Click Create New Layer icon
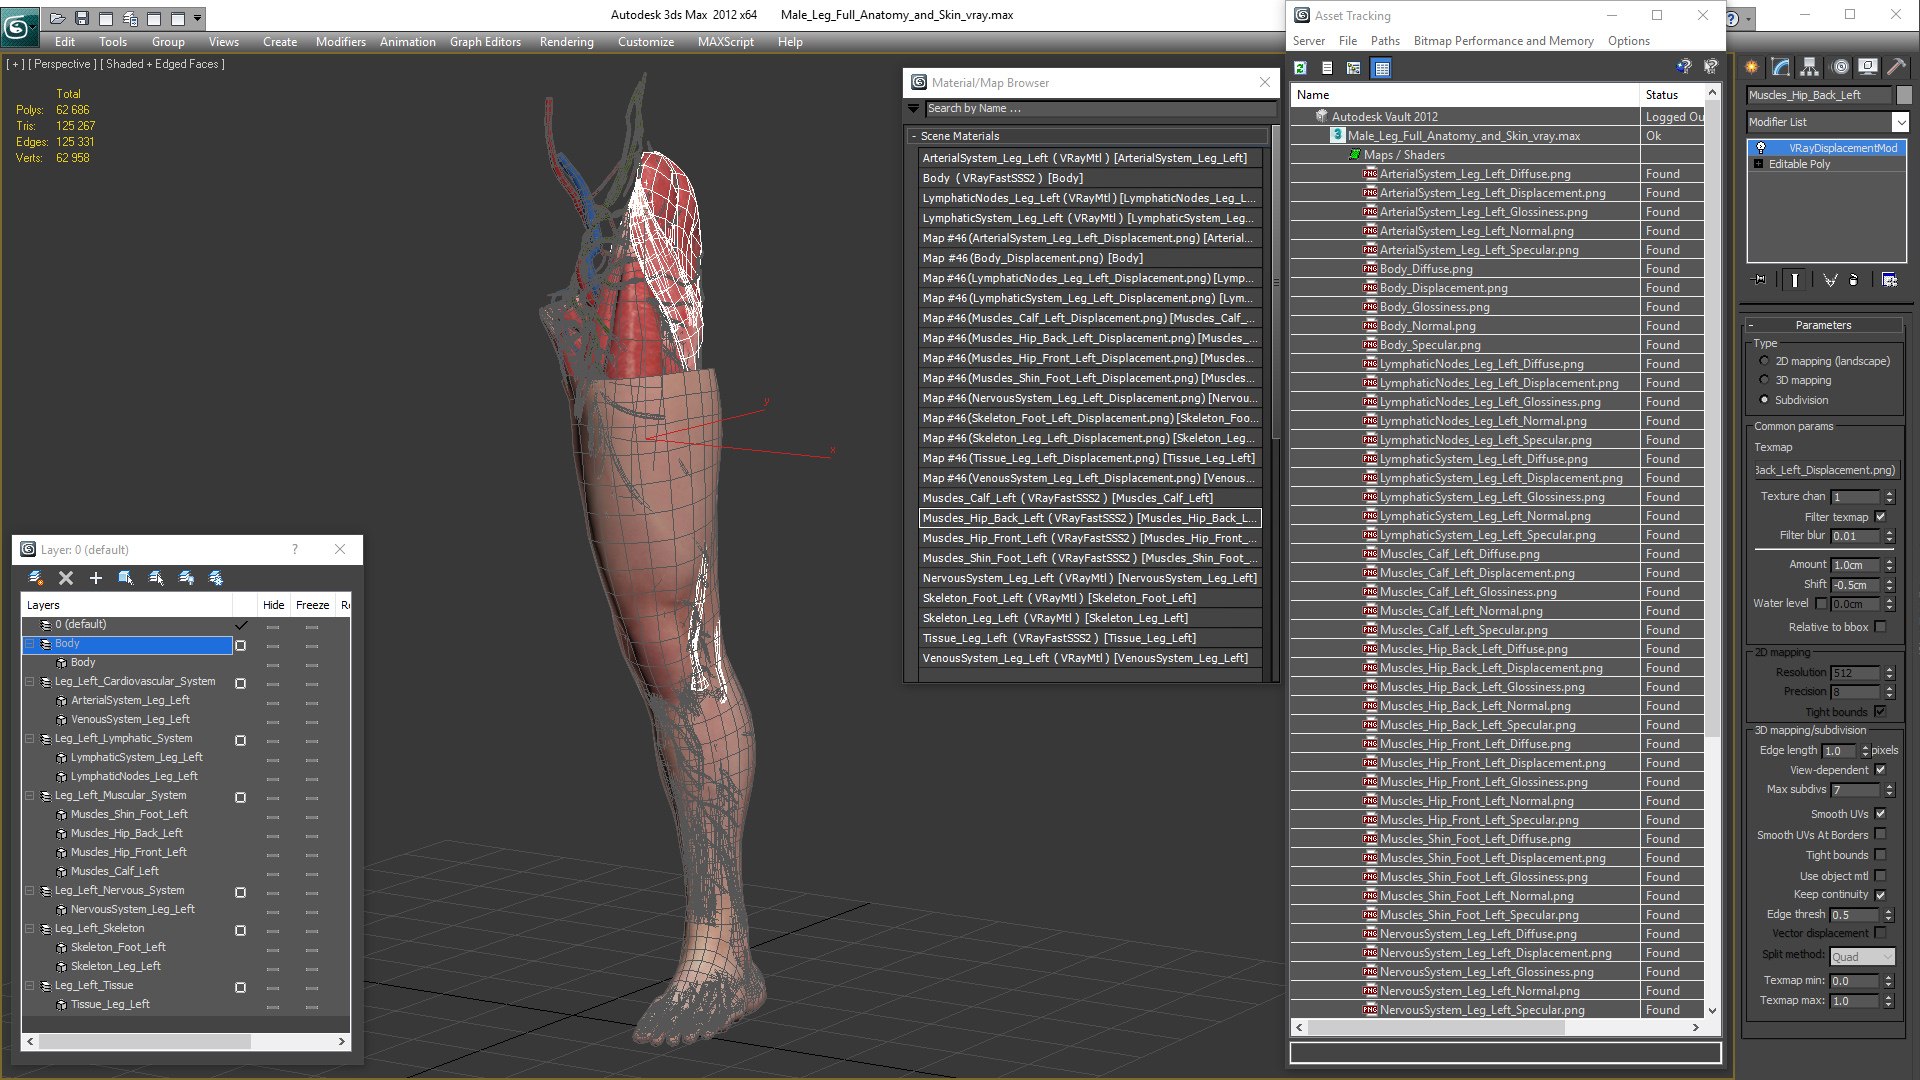The width and height of the screenshot is (1920, 1080). point(36,578)
